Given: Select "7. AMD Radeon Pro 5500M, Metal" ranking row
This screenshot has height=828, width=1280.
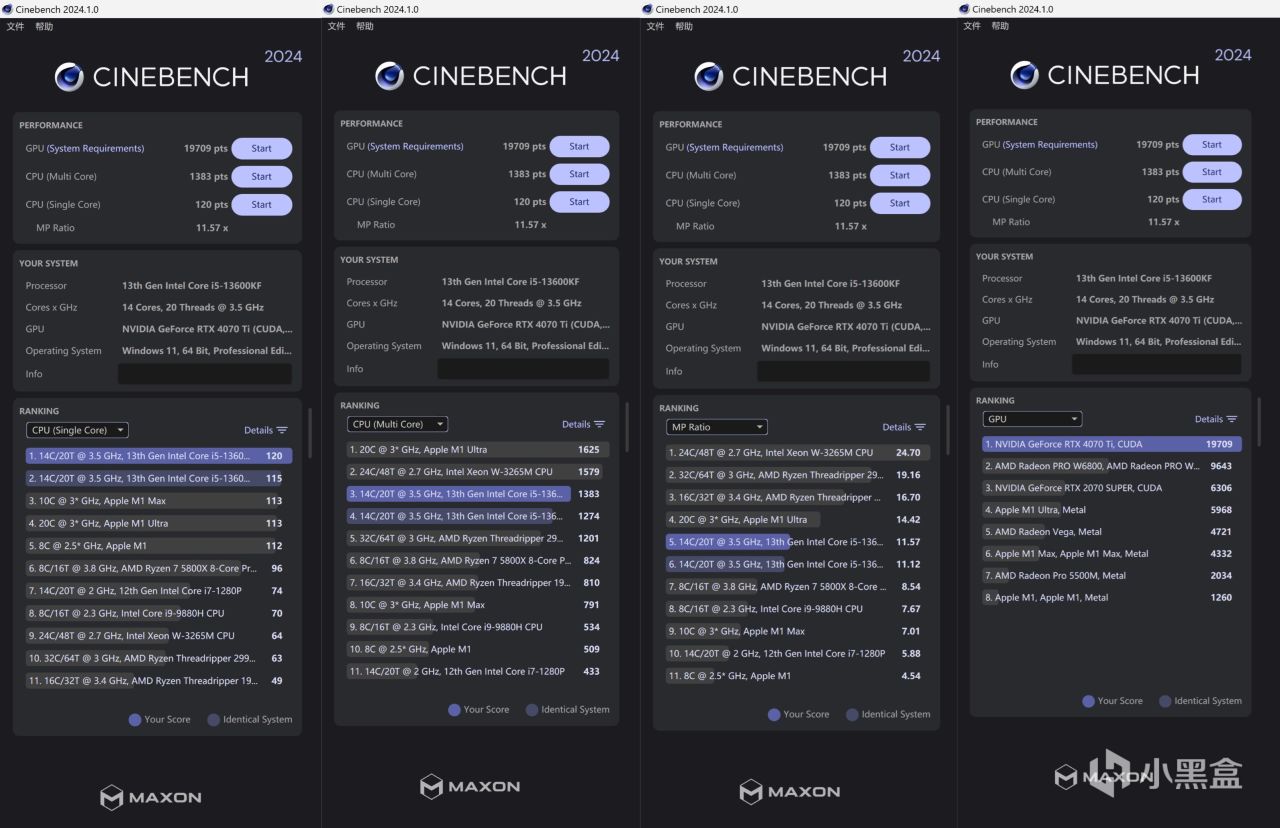Looking at the screenshot, I should (1112, 576).
